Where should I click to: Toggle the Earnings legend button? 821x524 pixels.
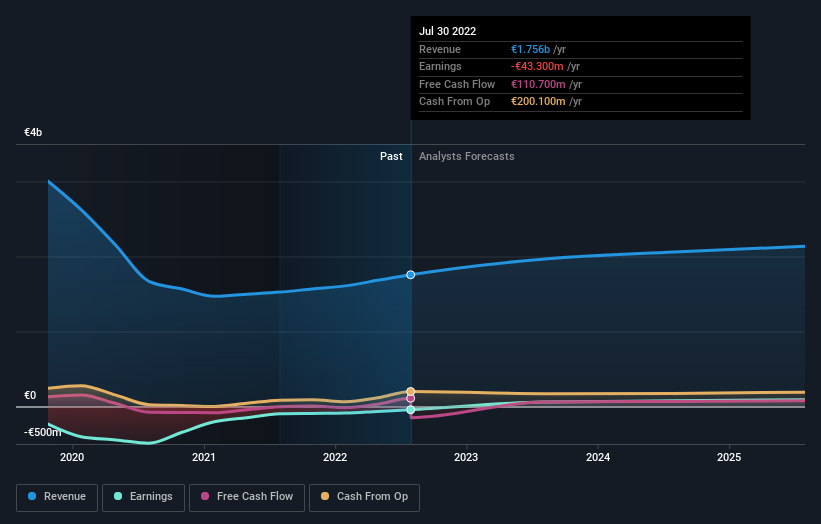tap(143, 497)
